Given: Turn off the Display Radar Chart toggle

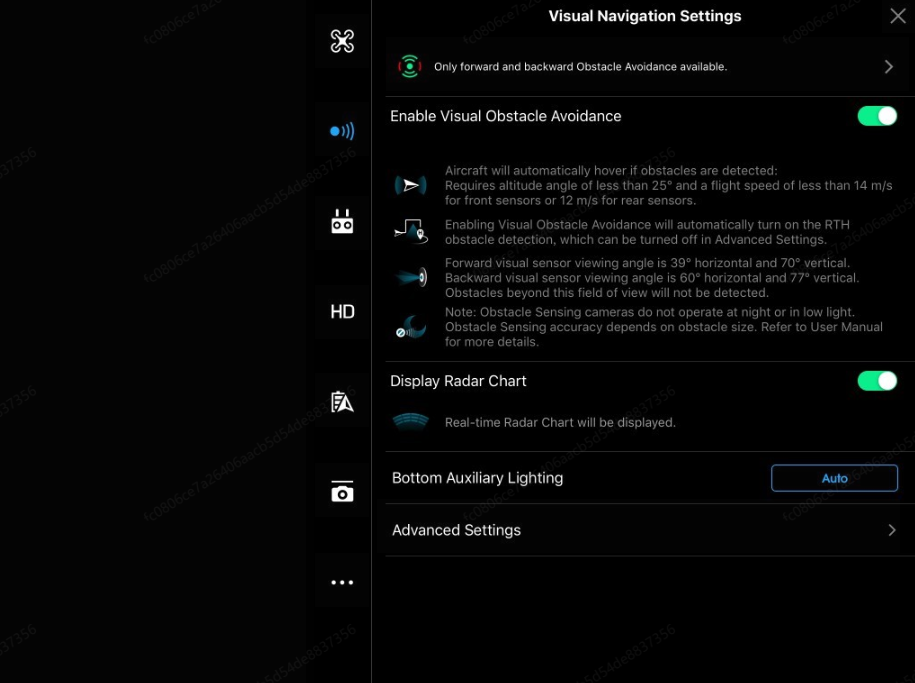Looking at the screenshot, I should pos(877,381).
